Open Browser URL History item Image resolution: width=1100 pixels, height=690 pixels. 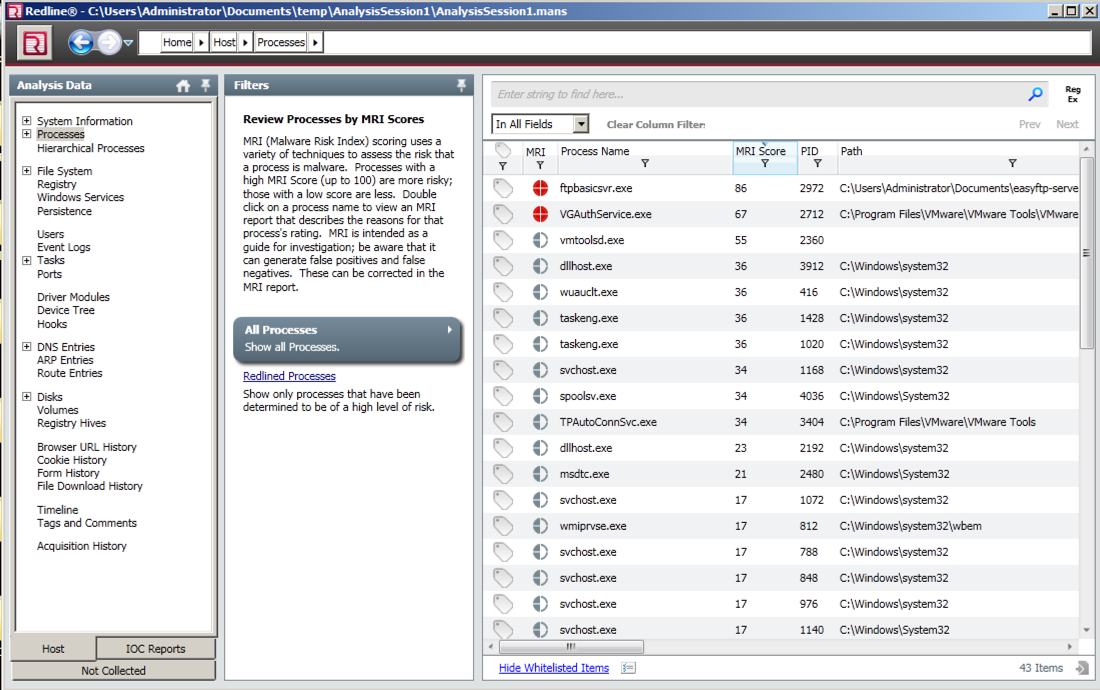pyautogui.click(x=87, y=447)
